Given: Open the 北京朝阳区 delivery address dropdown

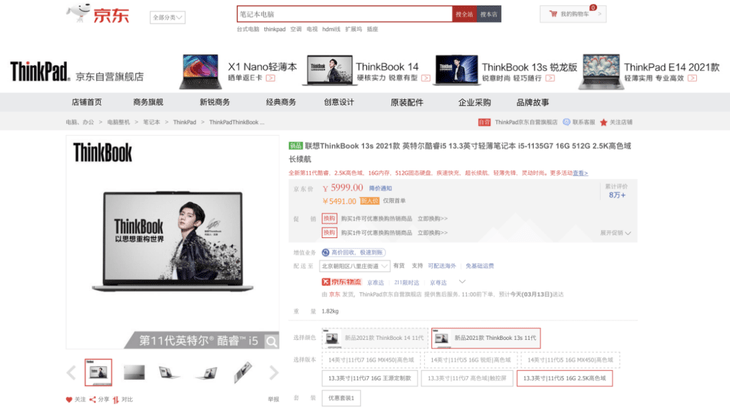Looking at the screenshot, I should 354,266.
